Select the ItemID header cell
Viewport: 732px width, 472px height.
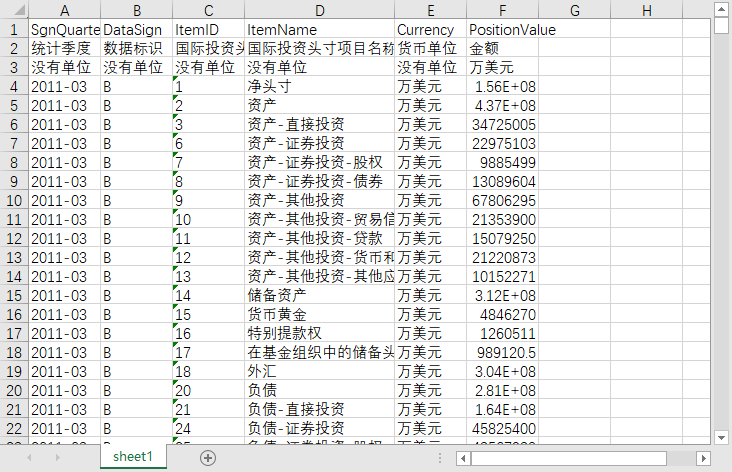coord(209,29)
